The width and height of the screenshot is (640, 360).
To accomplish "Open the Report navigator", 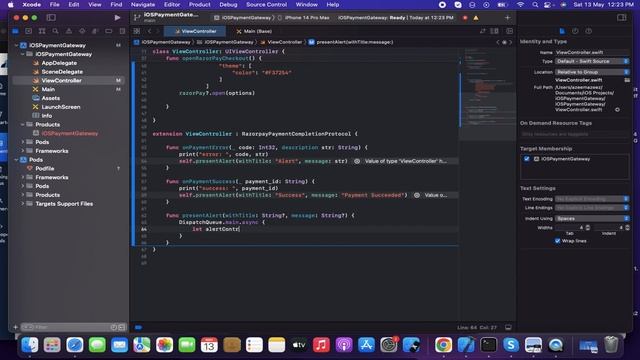I will point(122,31).
